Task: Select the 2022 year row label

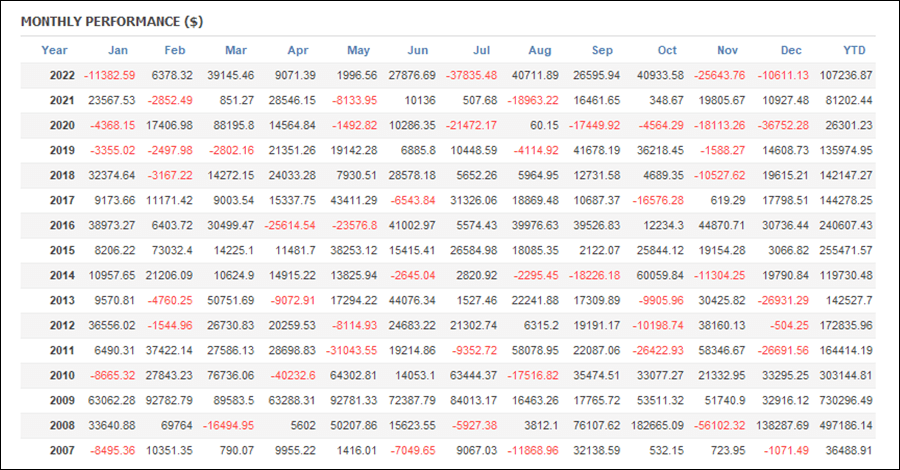Action: pyautogui.click(x=62, y=75)
